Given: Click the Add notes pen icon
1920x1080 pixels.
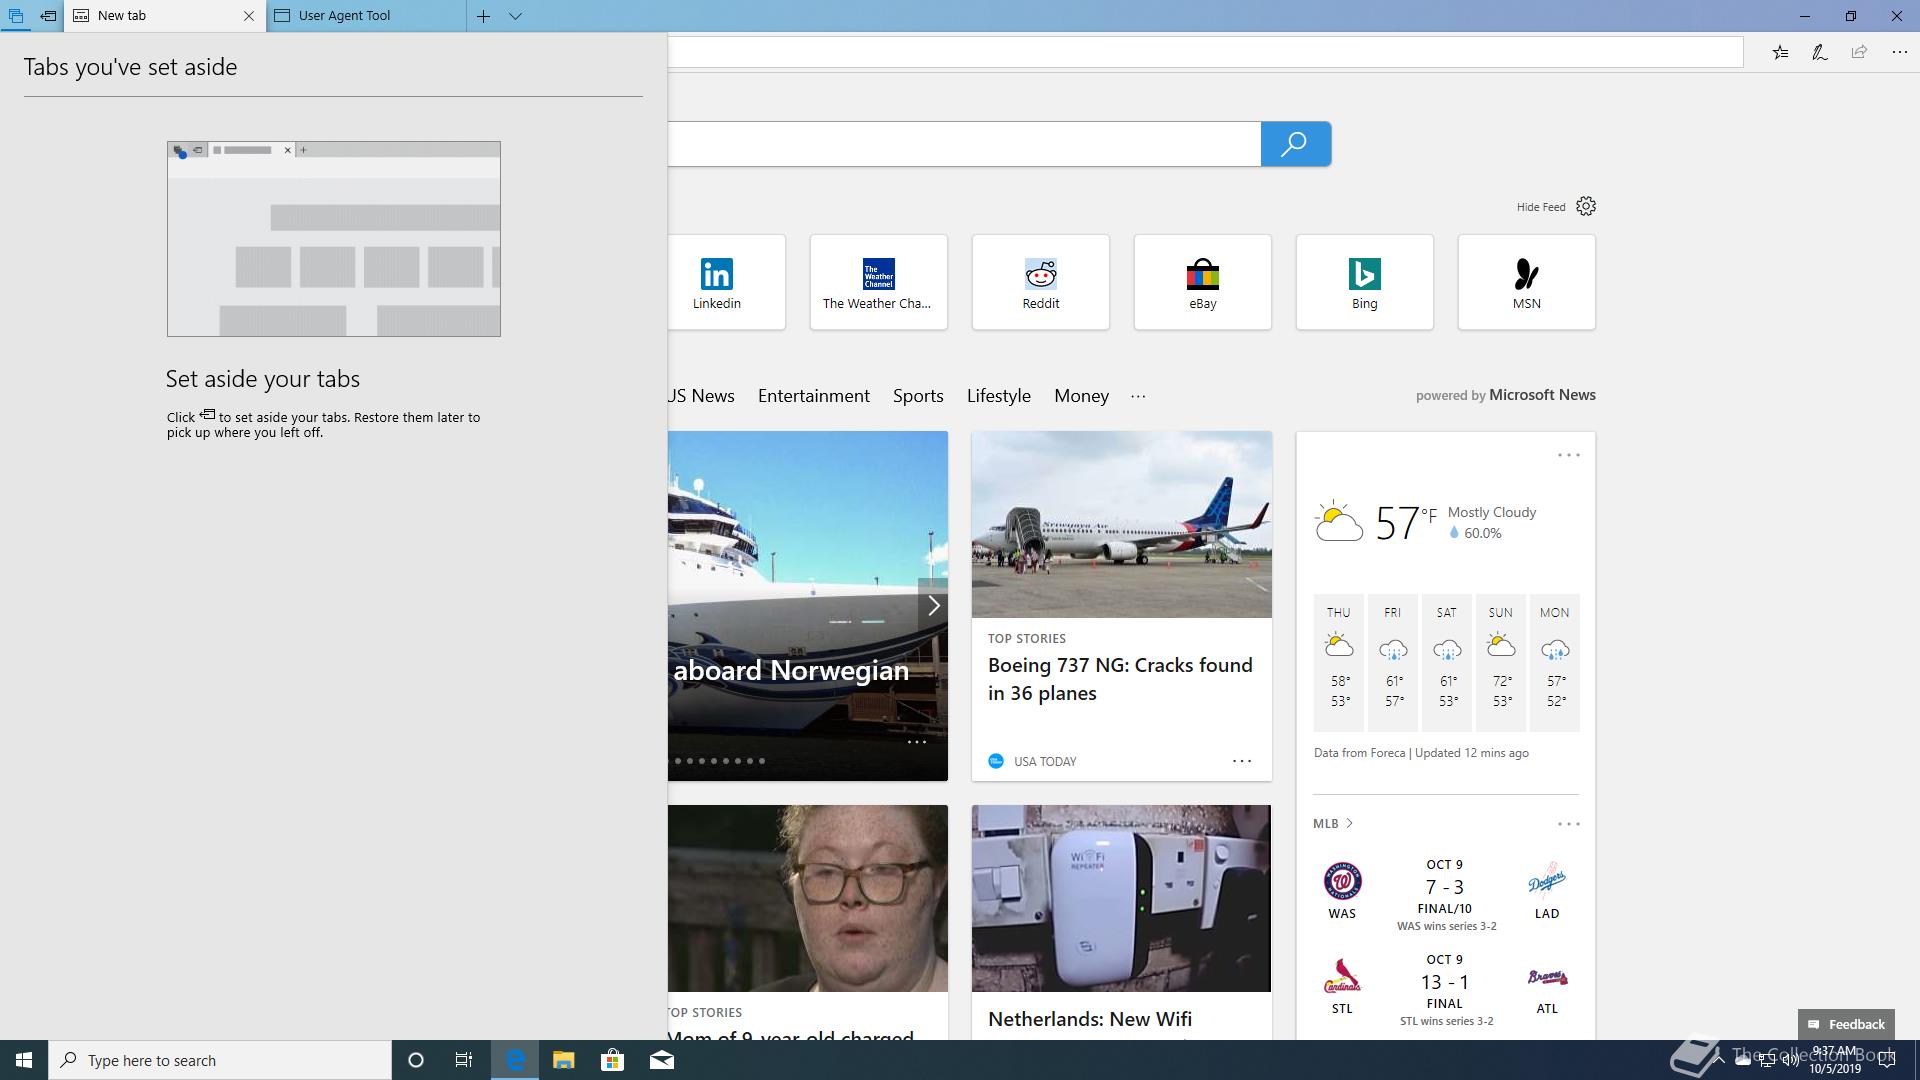Looking at the screenshot, I should point(1820,52).
